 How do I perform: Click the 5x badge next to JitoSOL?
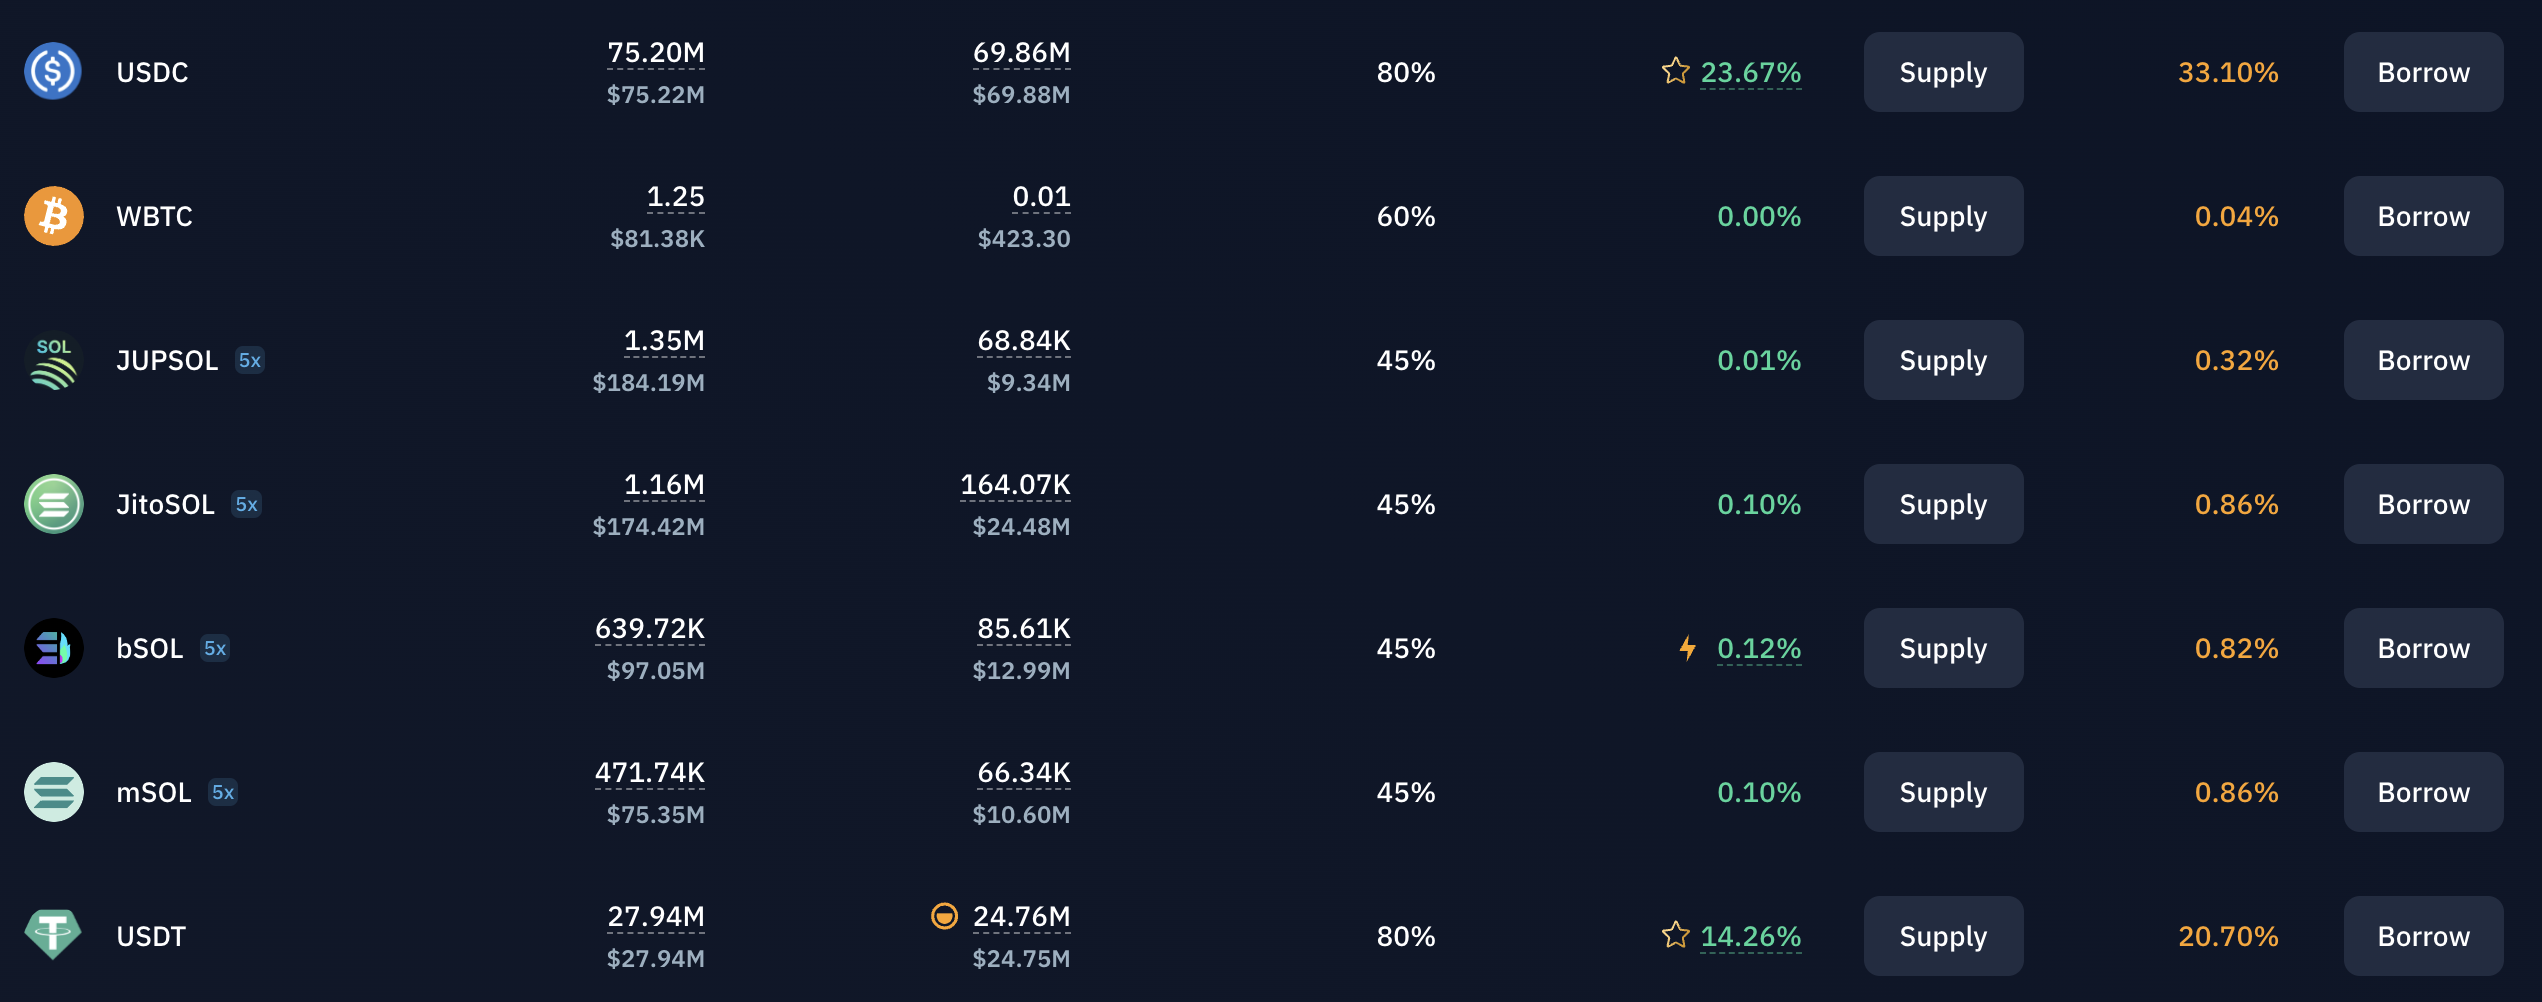[x=246, y=504]
